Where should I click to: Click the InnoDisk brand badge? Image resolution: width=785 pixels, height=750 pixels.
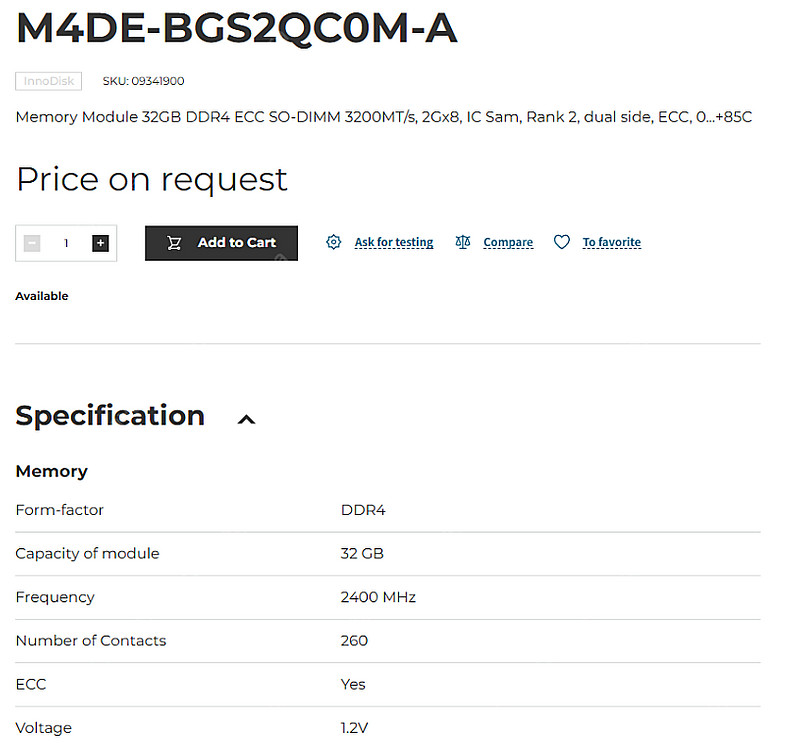49,81
